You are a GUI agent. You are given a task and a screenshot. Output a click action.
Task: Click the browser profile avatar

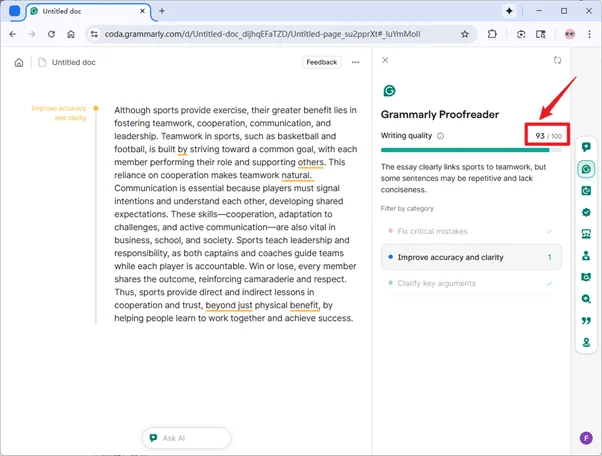click(x=570, y=34)
